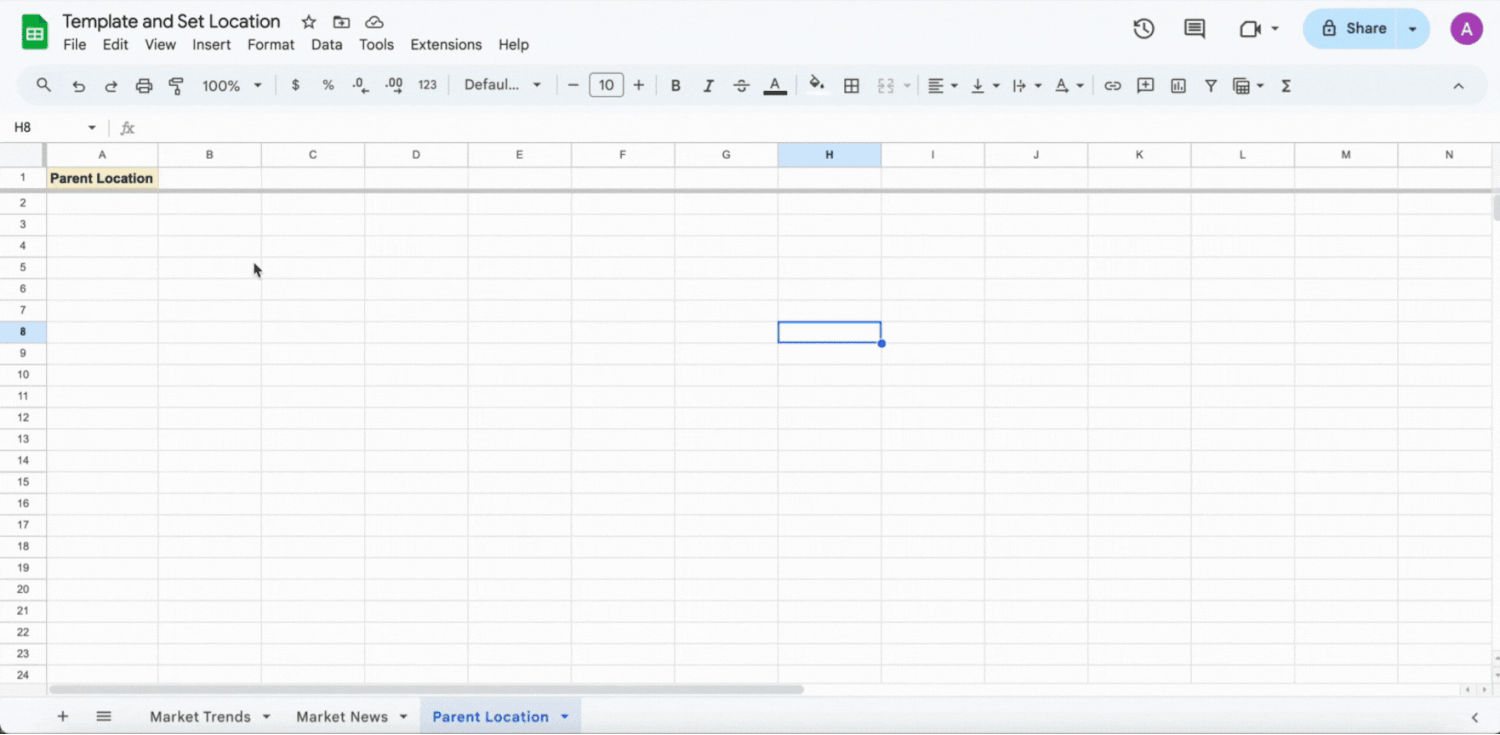Open vertical align dropdown
1500x735 pixels.
(x=985, y=86)
